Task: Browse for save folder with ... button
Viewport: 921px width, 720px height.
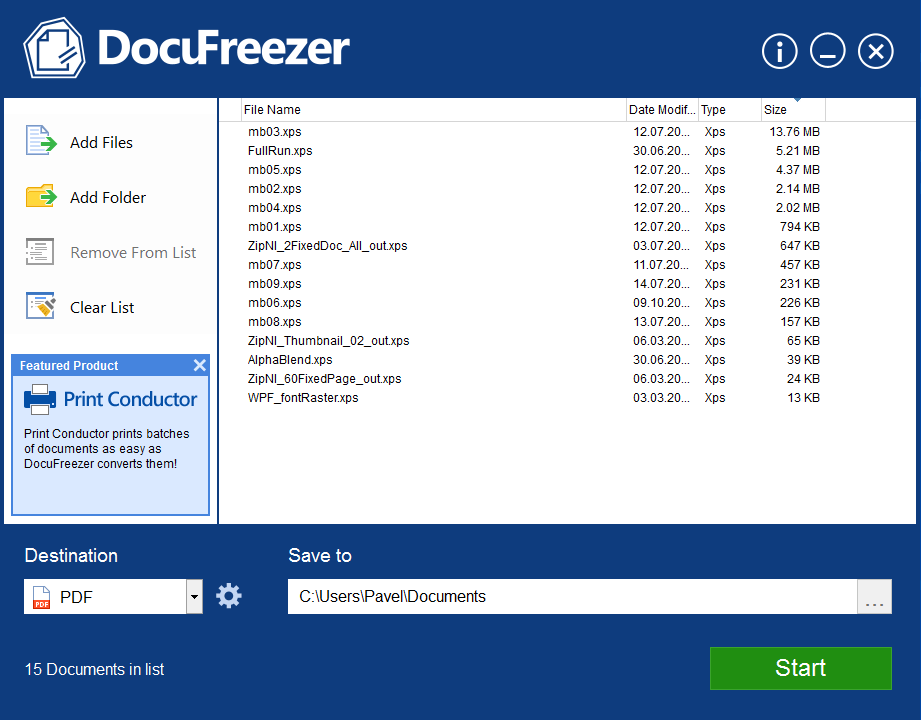Action: click(x=874, y=597)
